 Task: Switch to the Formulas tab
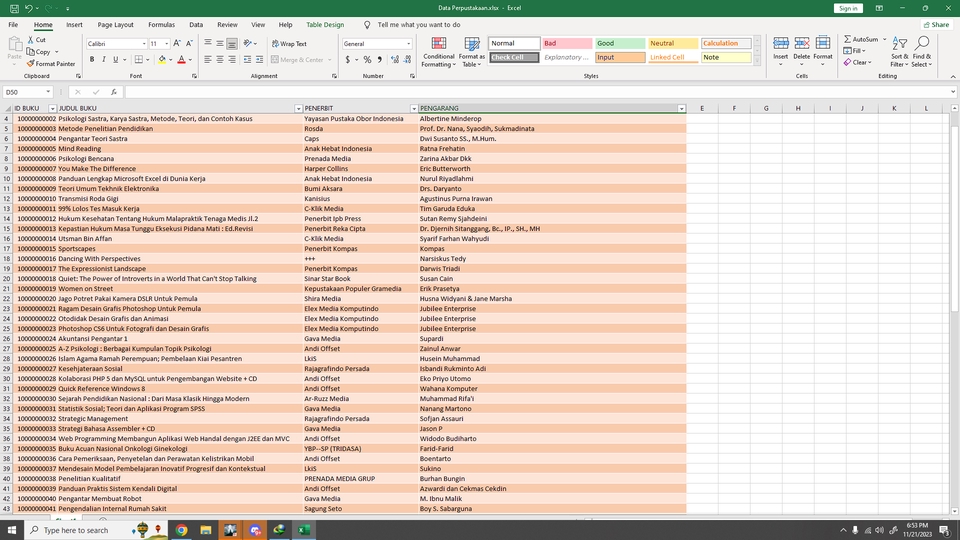tap(161, 25)
